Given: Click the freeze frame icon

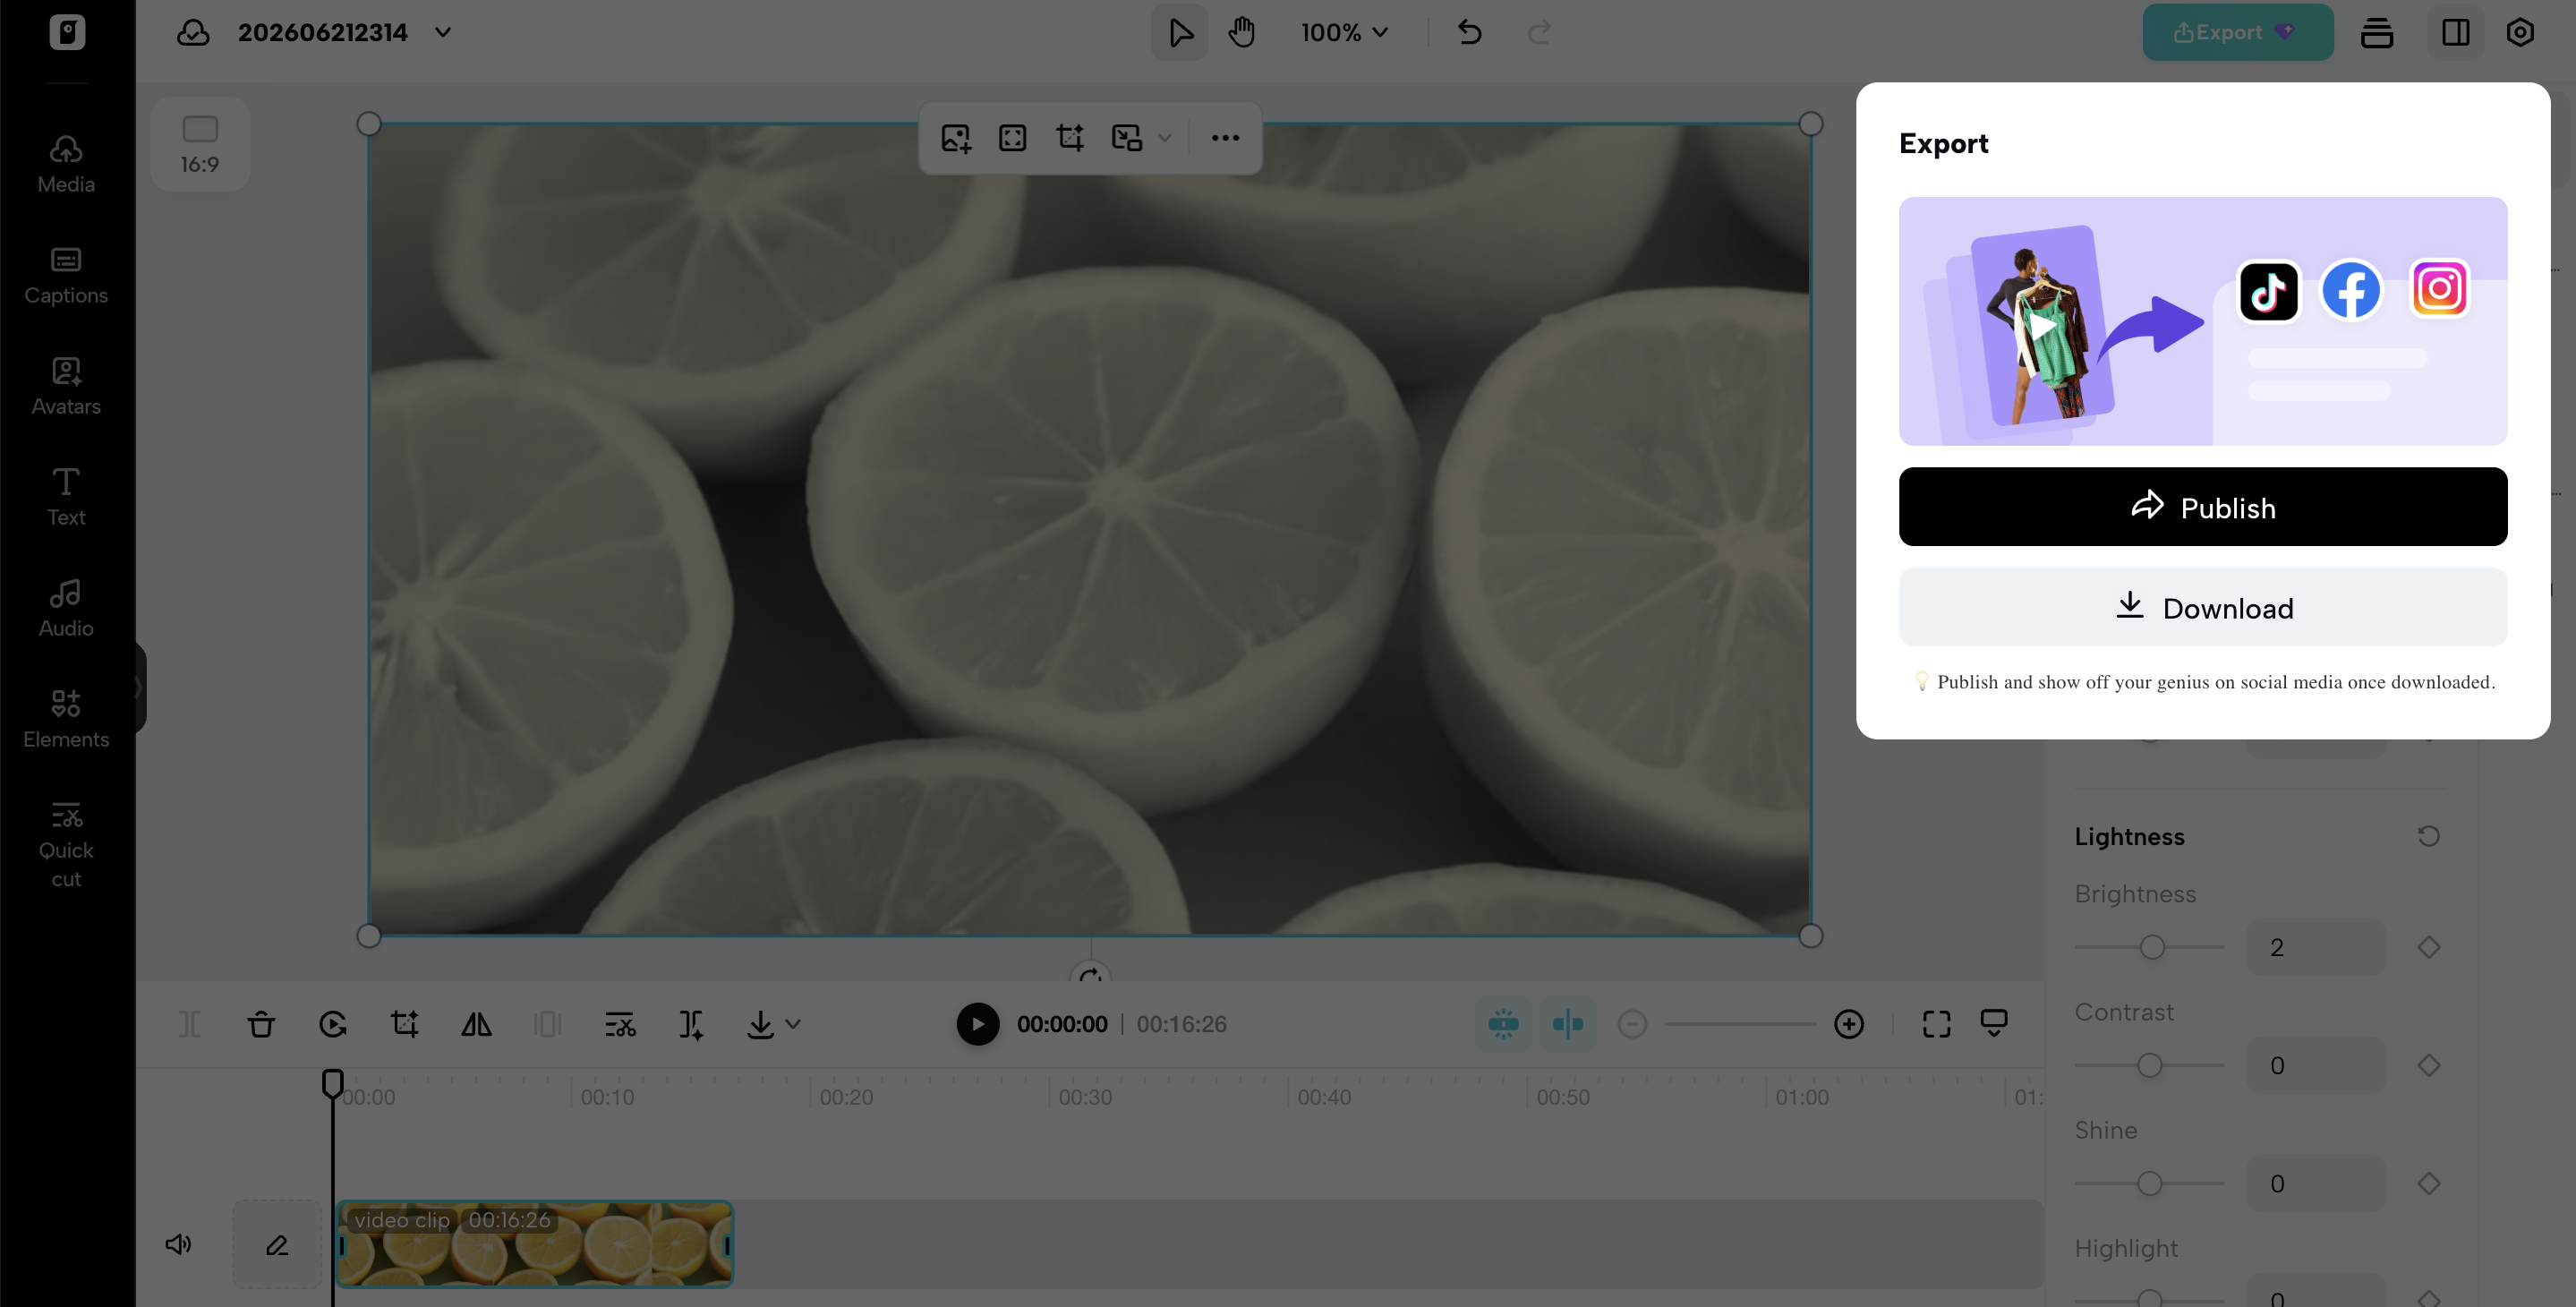Looking at the screenshot, I should 548,1024.
